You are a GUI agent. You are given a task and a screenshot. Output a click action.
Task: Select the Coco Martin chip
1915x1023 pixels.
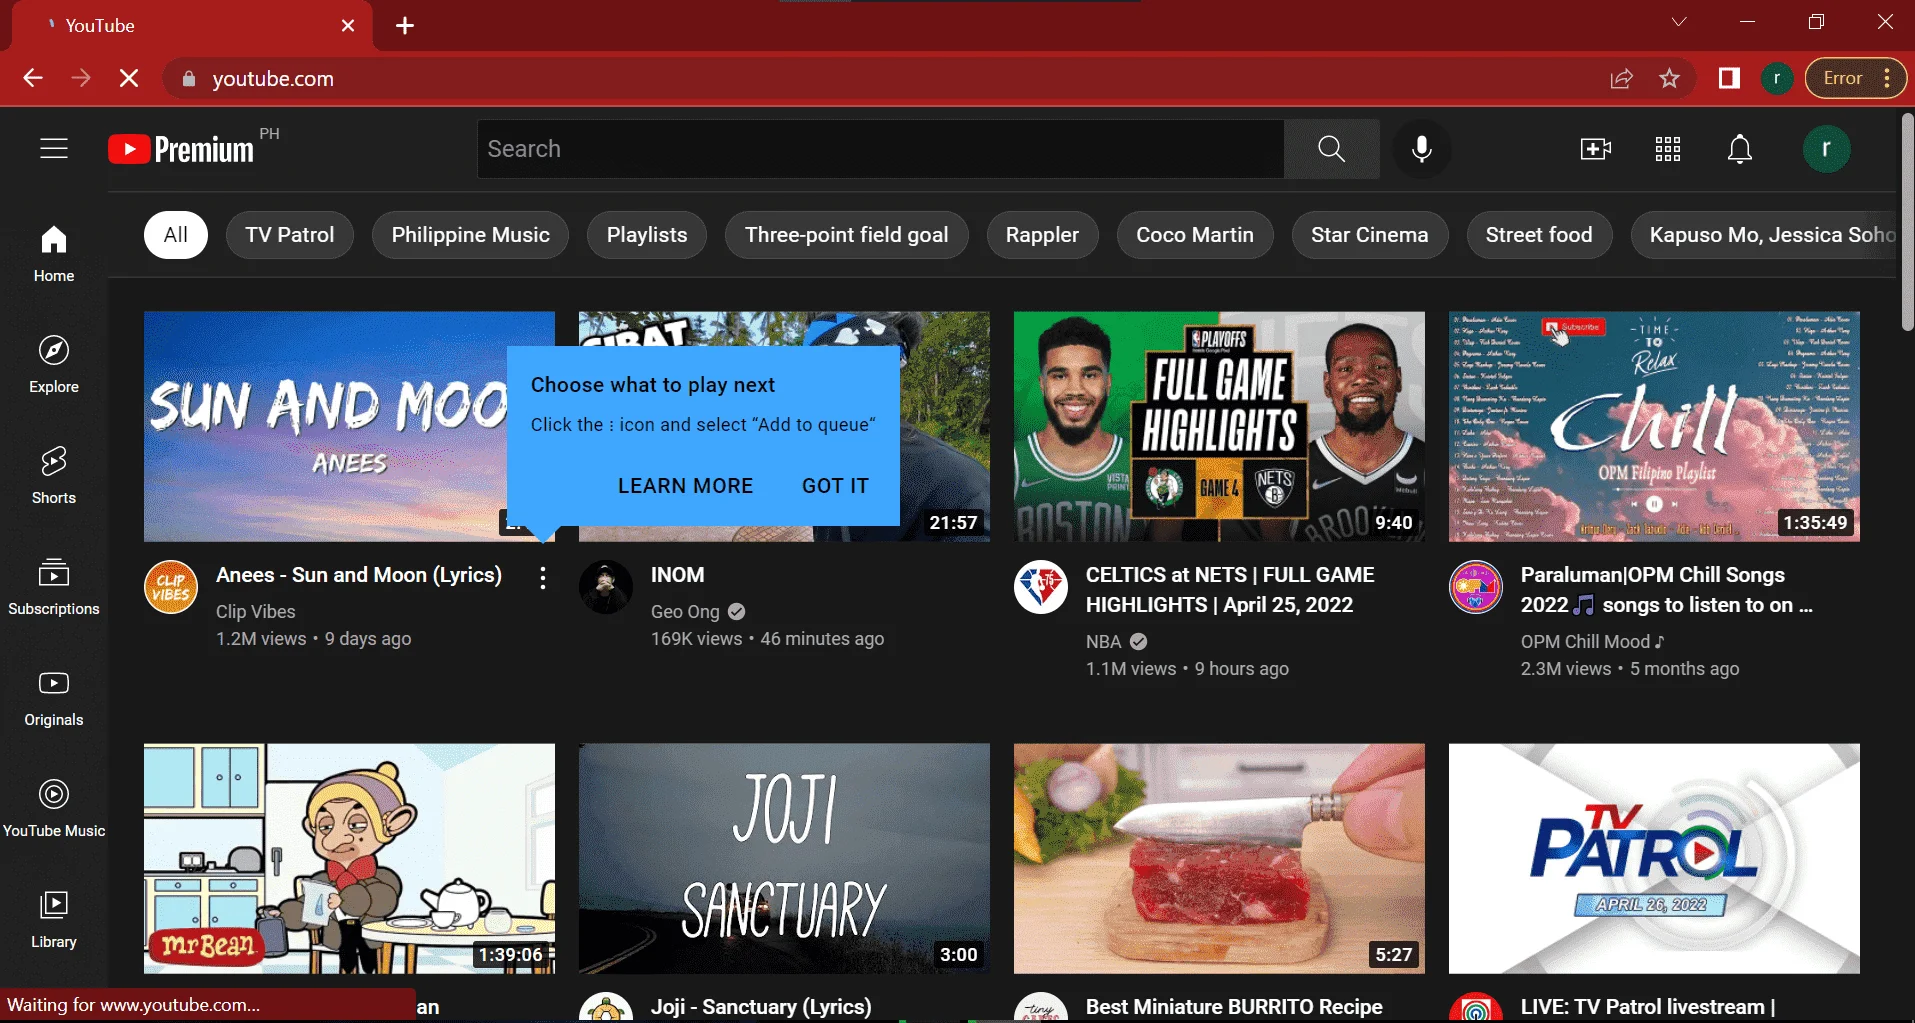click(x=1195, y=235)
